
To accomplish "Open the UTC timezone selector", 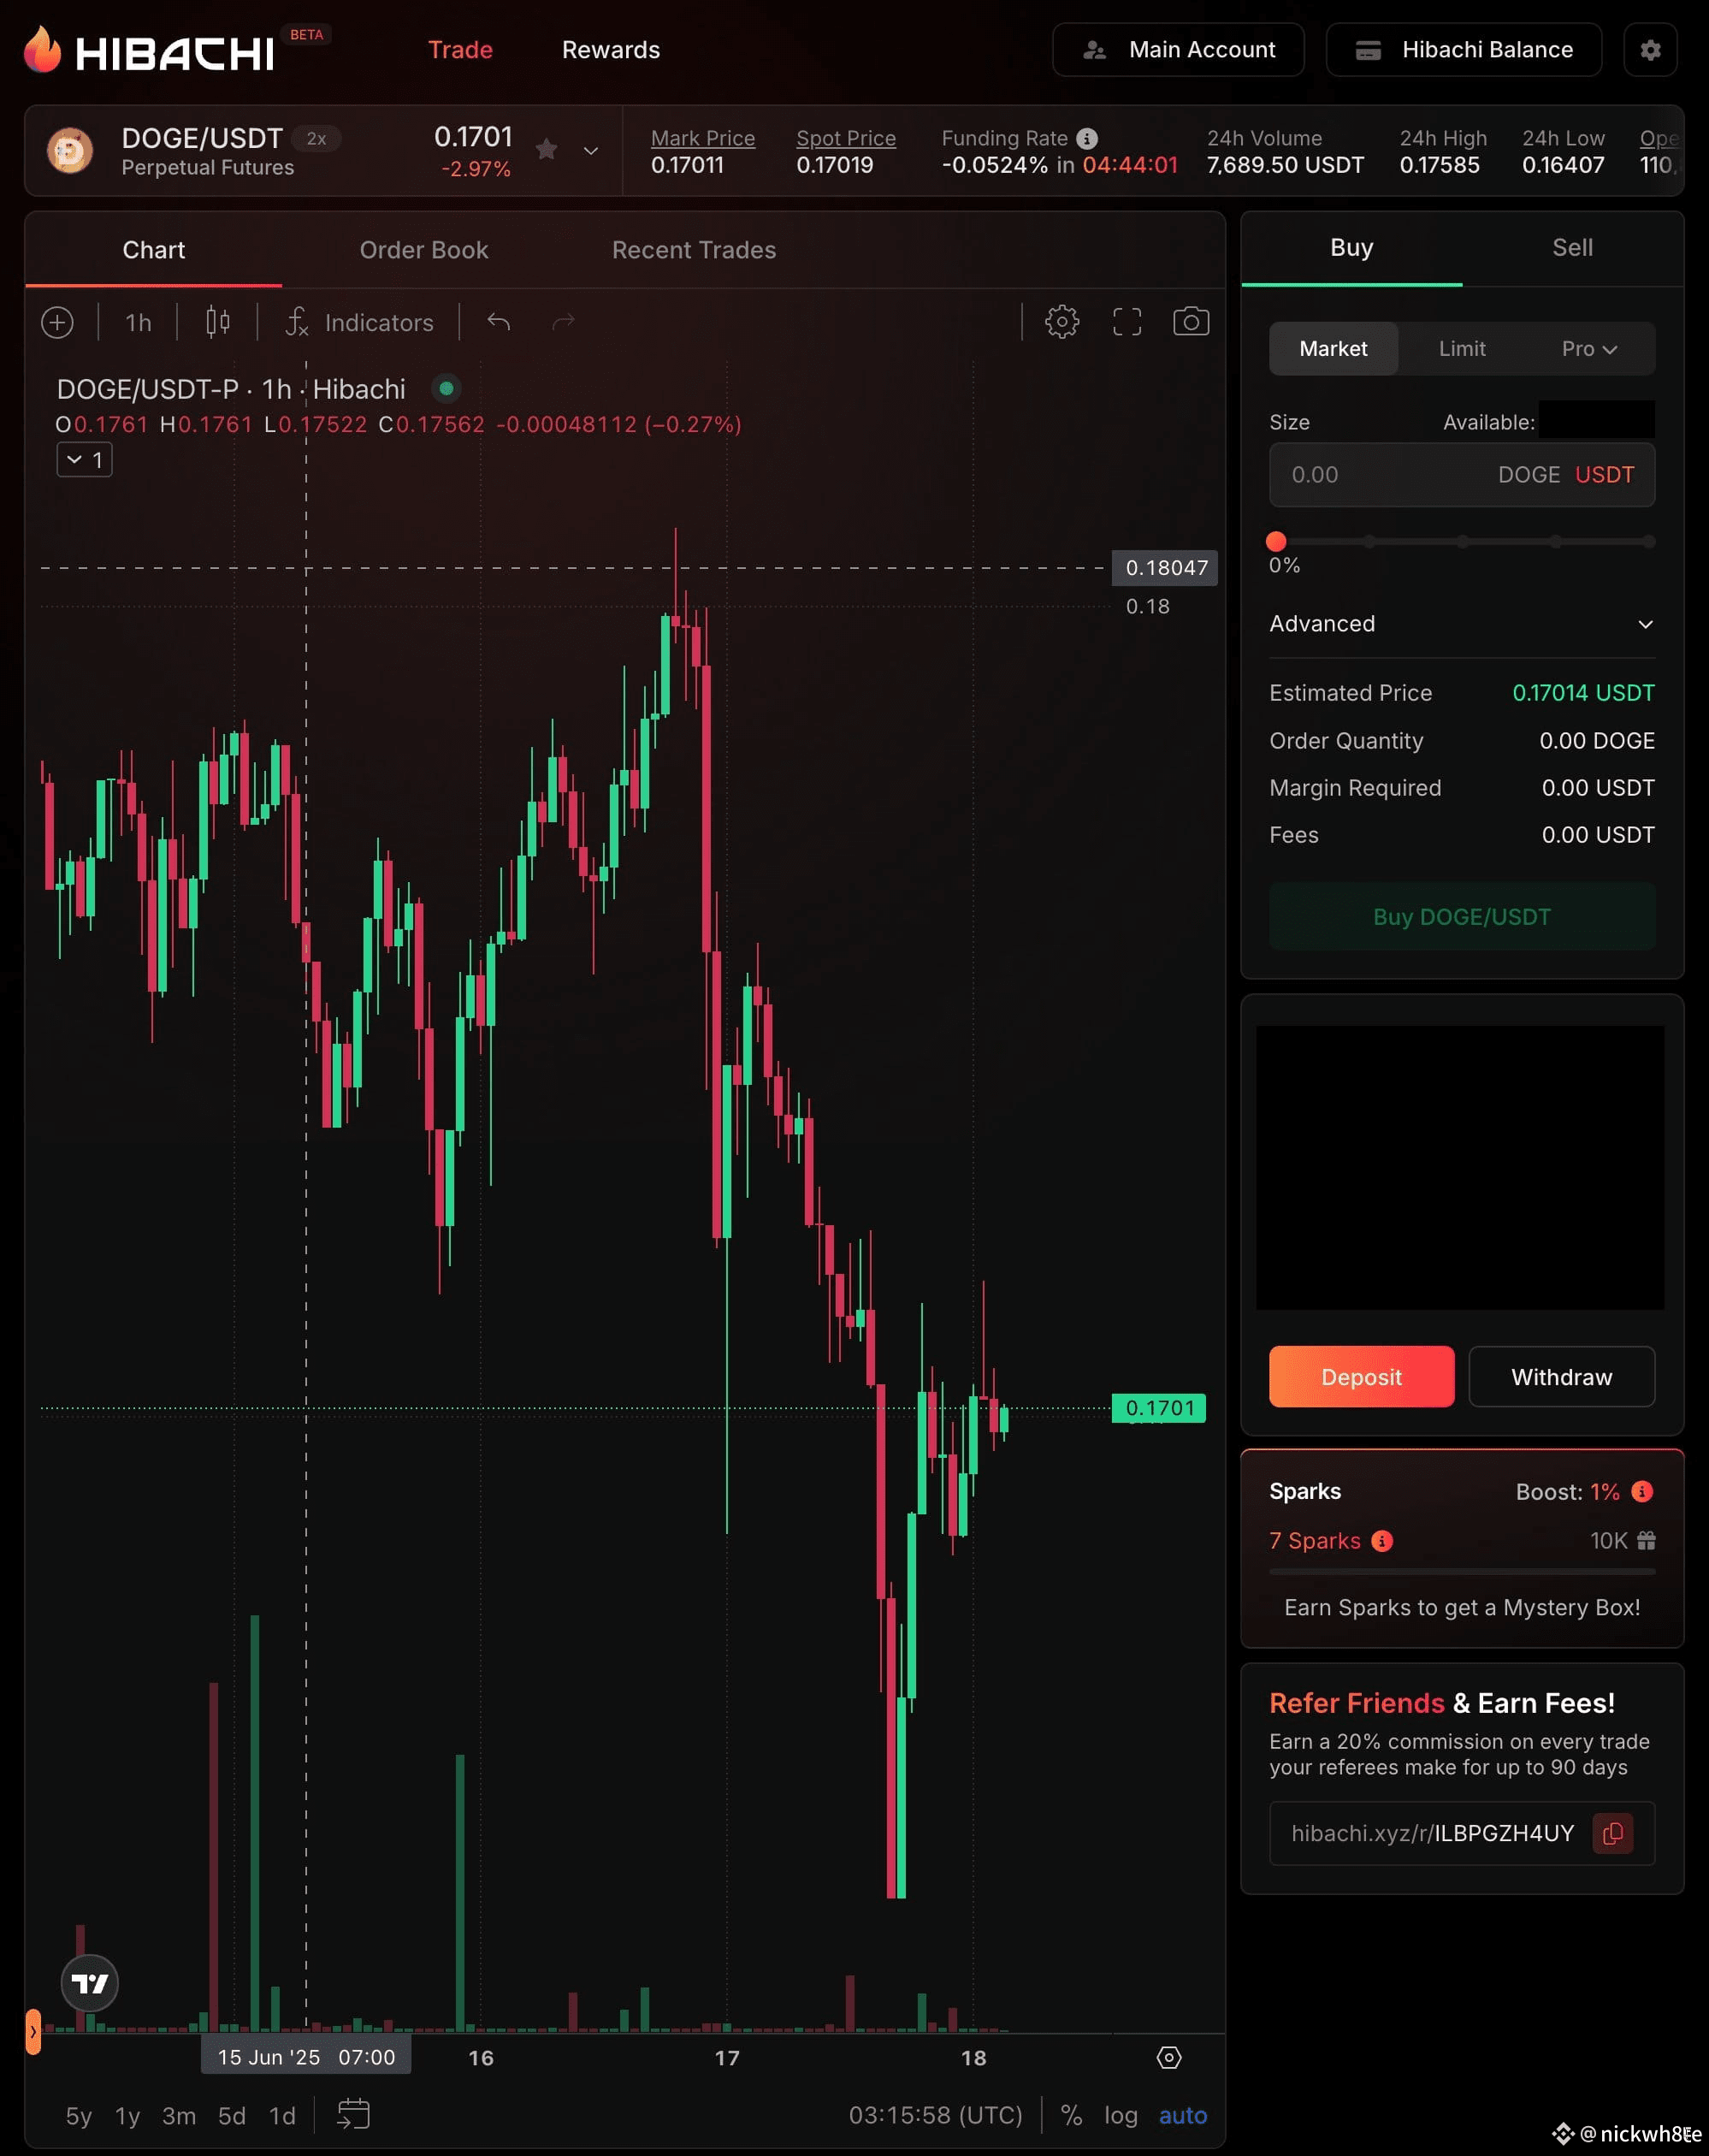I will pyautogui.click(x=936, y=2115).
